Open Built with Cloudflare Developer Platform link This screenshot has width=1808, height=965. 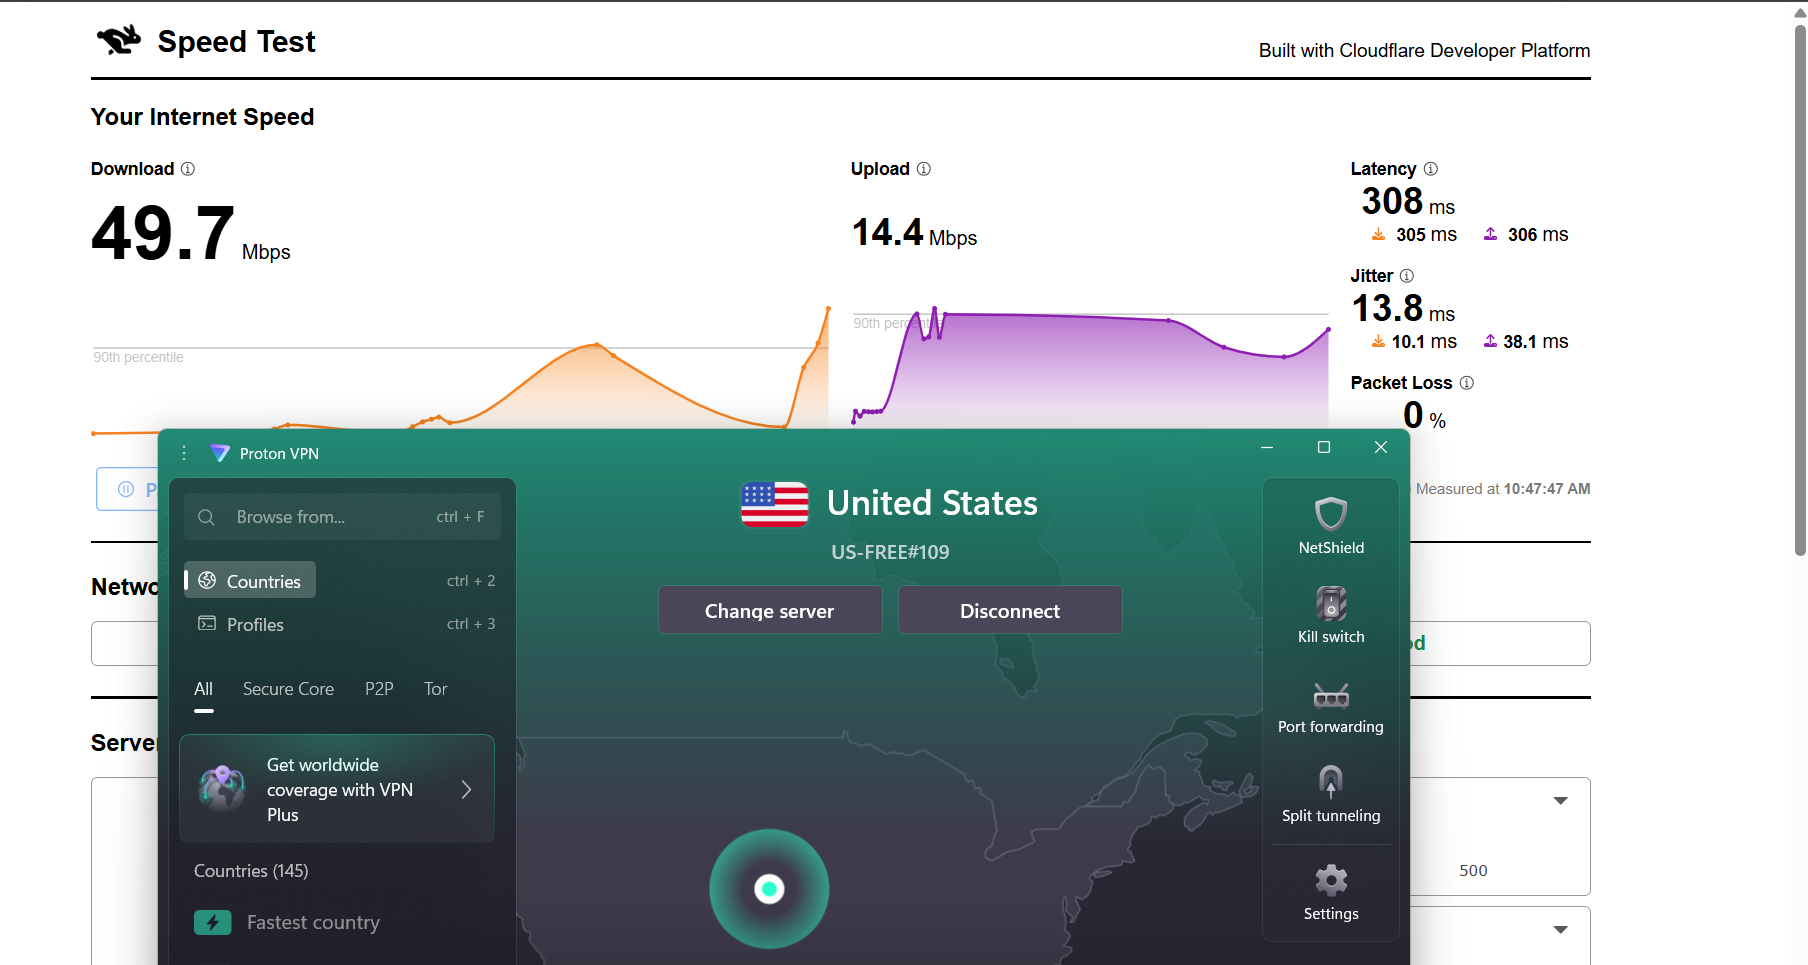coord(1424,50)
